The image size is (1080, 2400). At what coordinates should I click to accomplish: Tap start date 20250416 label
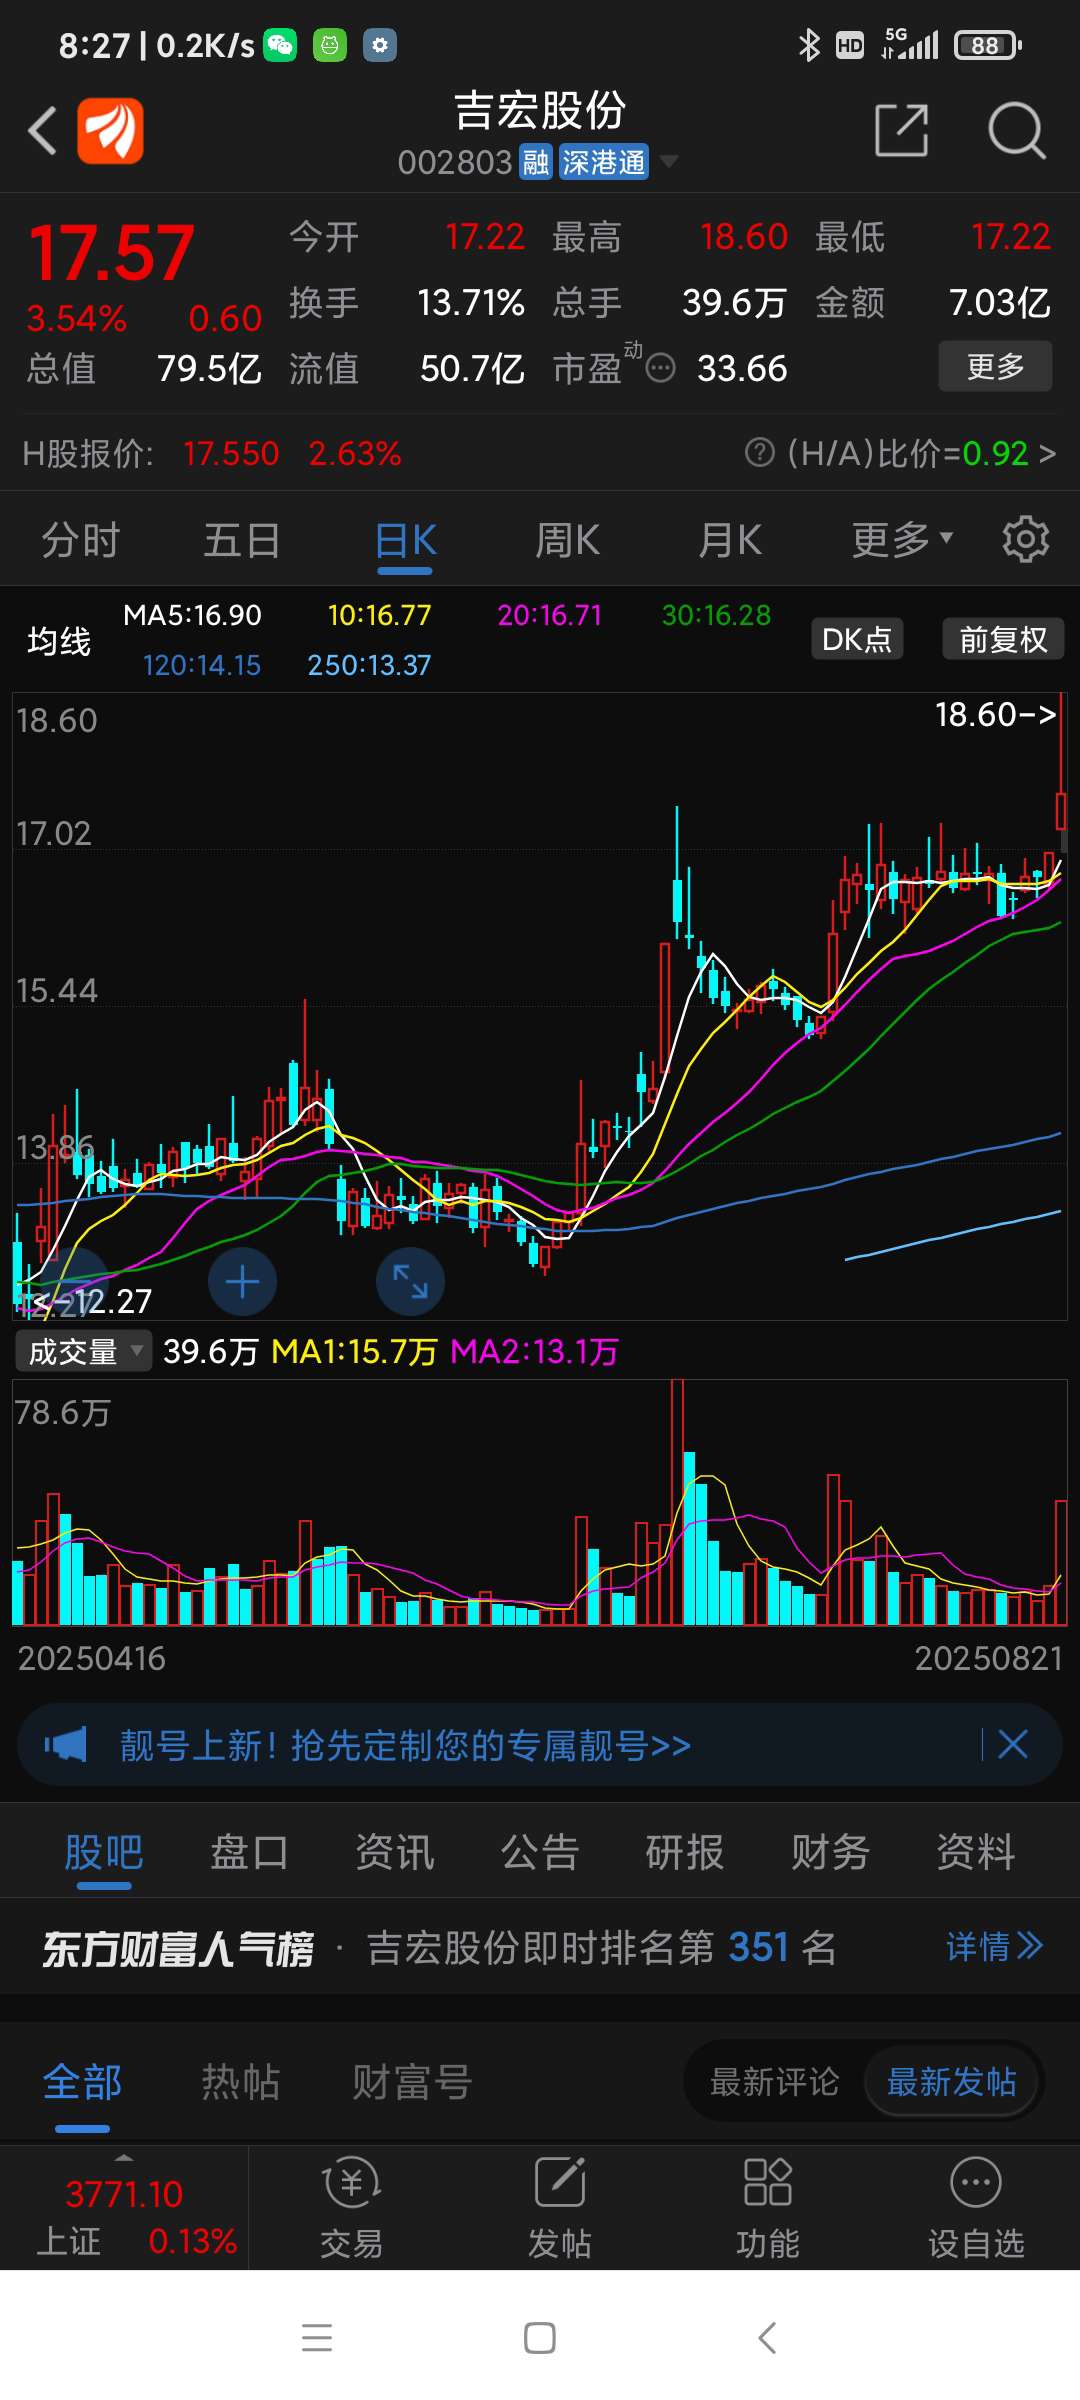click(x=92, y=1658)
